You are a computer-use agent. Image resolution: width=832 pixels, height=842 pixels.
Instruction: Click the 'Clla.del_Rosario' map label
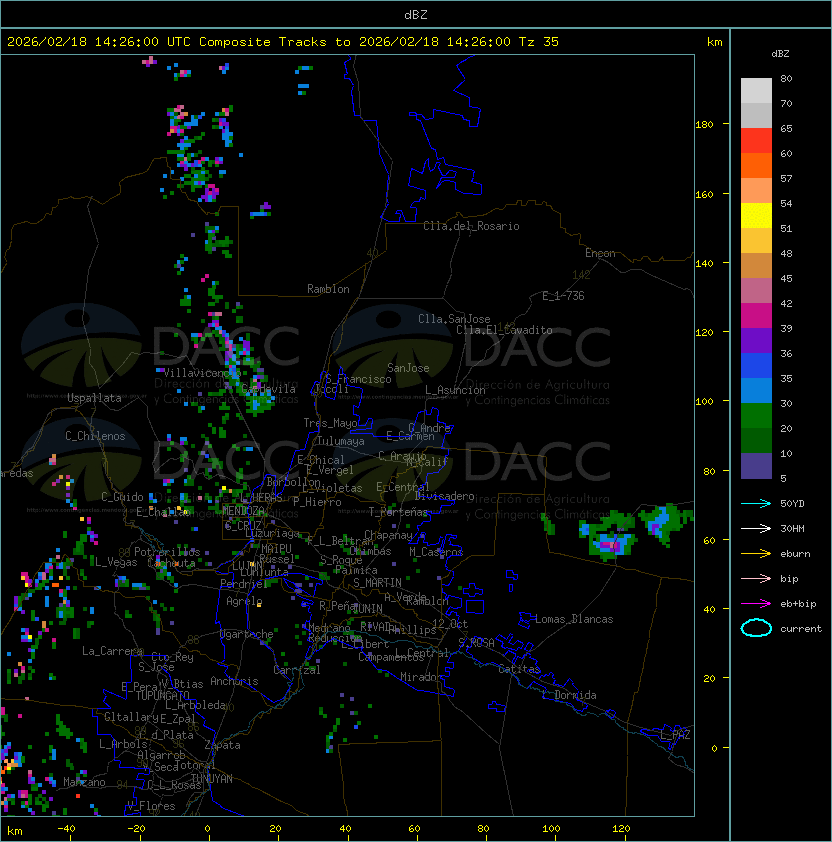pos(471,226)
